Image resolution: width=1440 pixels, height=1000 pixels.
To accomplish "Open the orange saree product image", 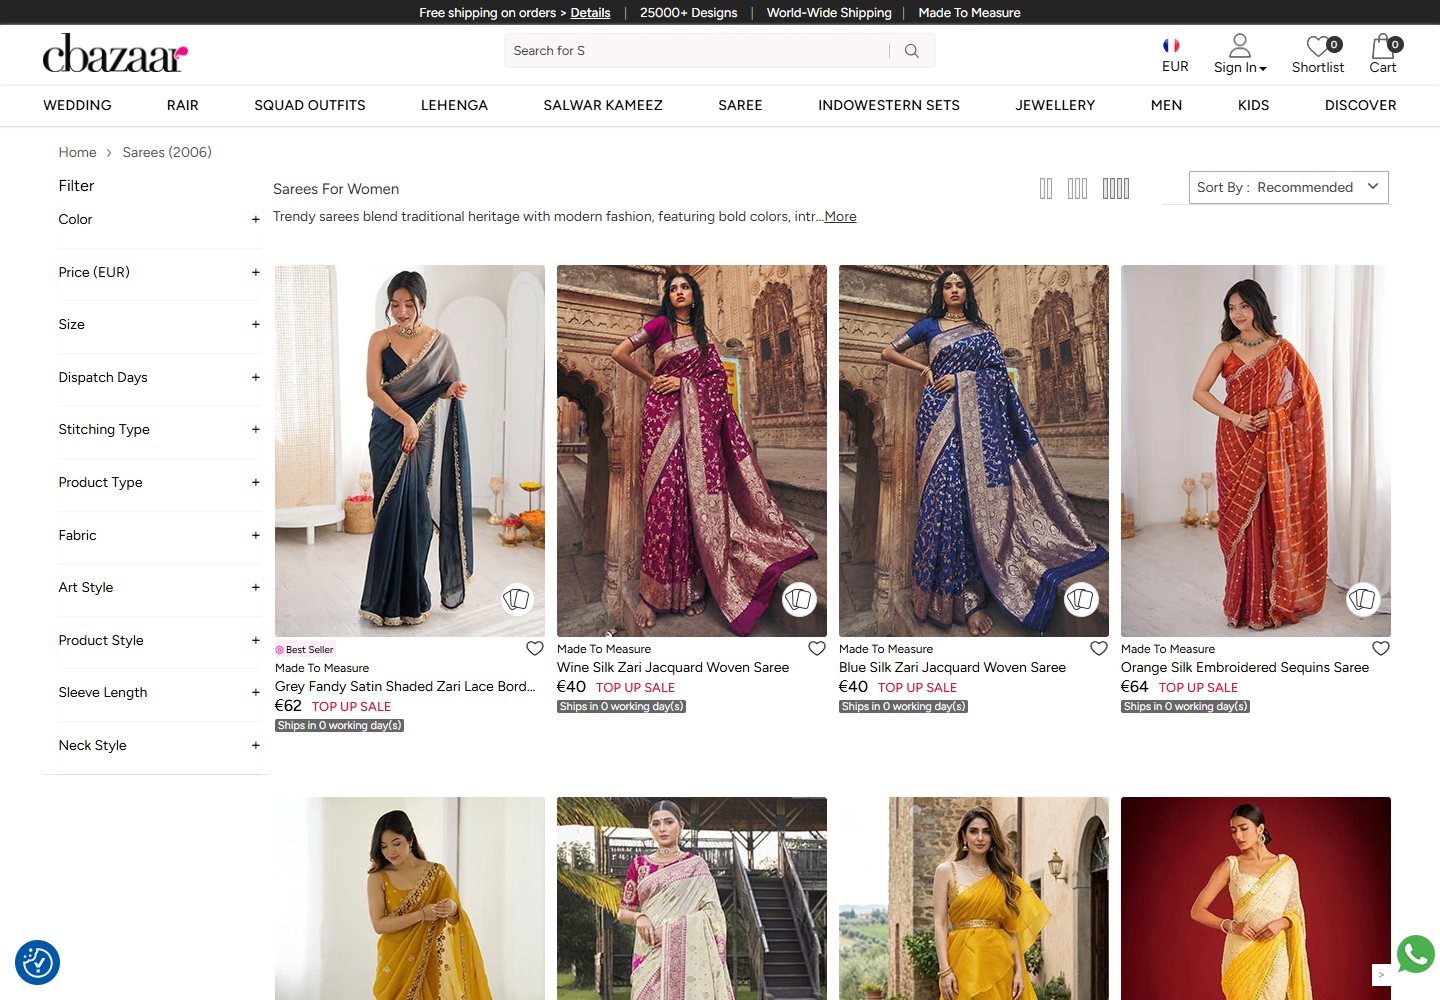I will [x=1256, y=450].
